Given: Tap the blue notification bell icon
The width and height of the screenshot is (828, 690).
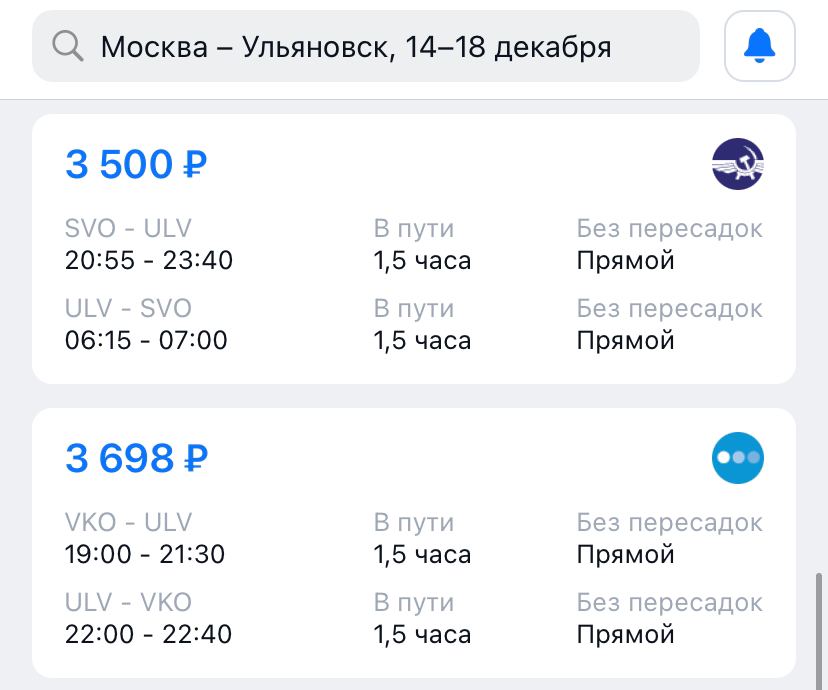Looking at the screenshot, I should coord(759,46).
